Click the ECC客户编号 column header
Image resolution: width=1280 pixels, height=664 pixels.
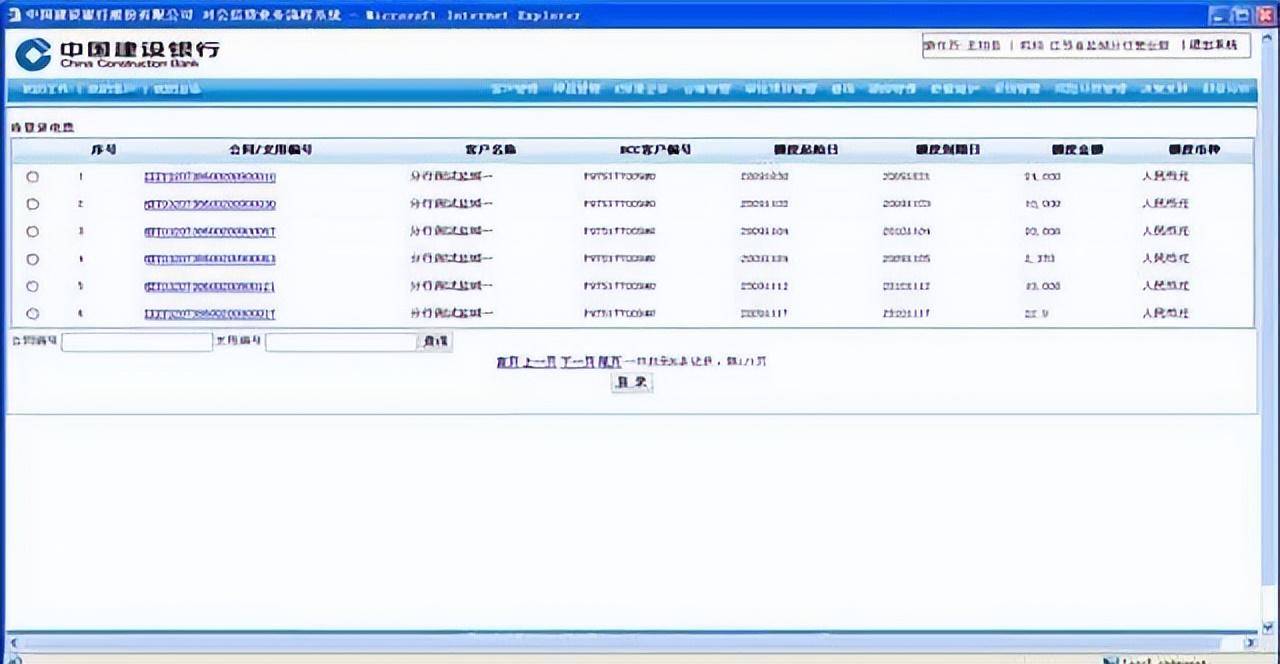656,150
